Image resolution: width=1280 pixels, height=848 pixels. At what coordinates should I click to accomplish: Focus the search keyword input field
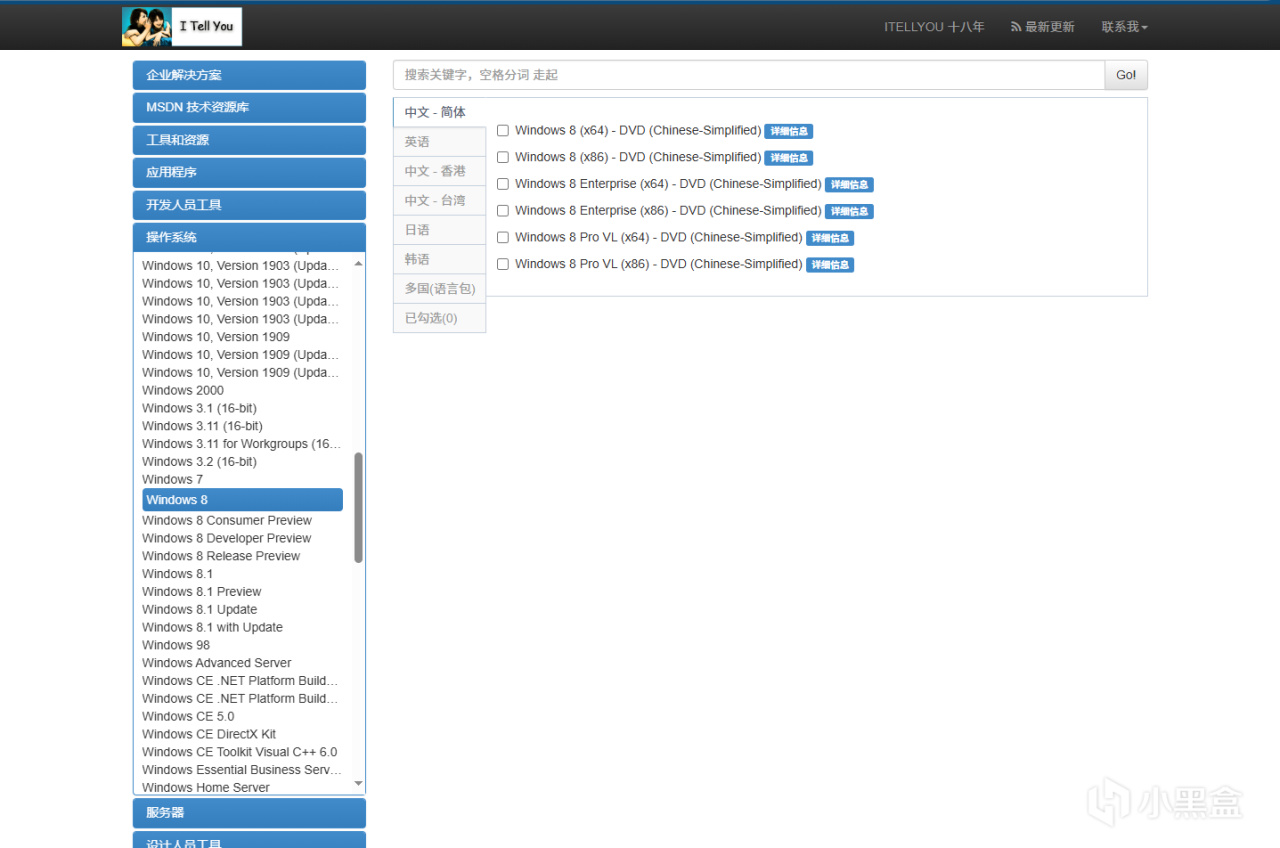749,75
